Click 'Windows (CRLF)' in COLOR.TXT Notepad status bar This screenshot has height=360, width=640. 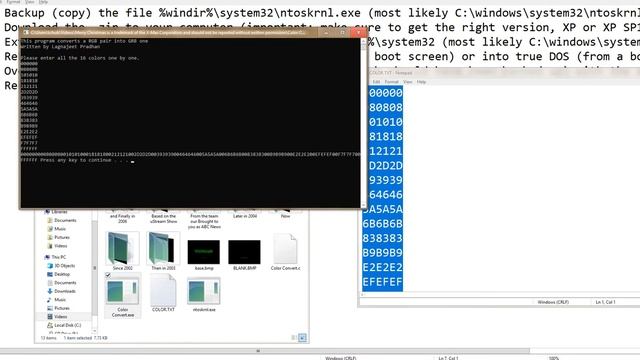tap(553, 302)
